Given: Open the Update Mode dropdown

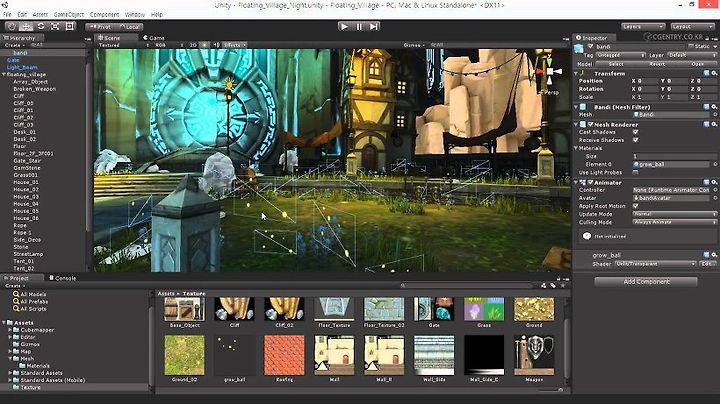Looking at the screenshot, I should click(x=674, y=214).
